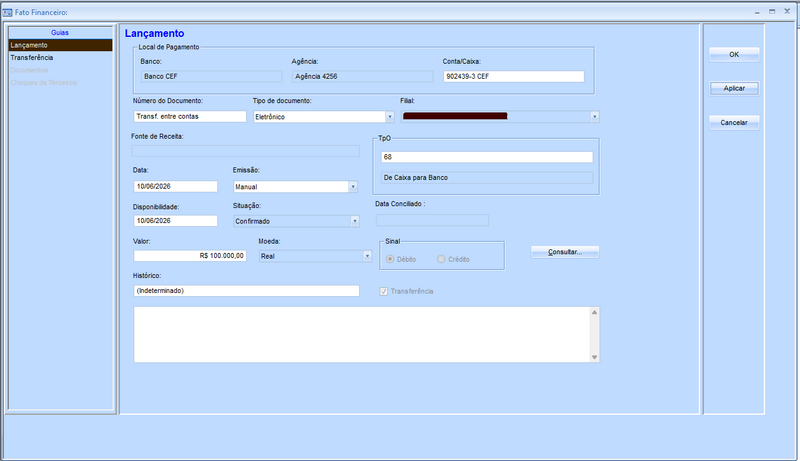Expand the Situação dropdown

[x=355, y=221]
